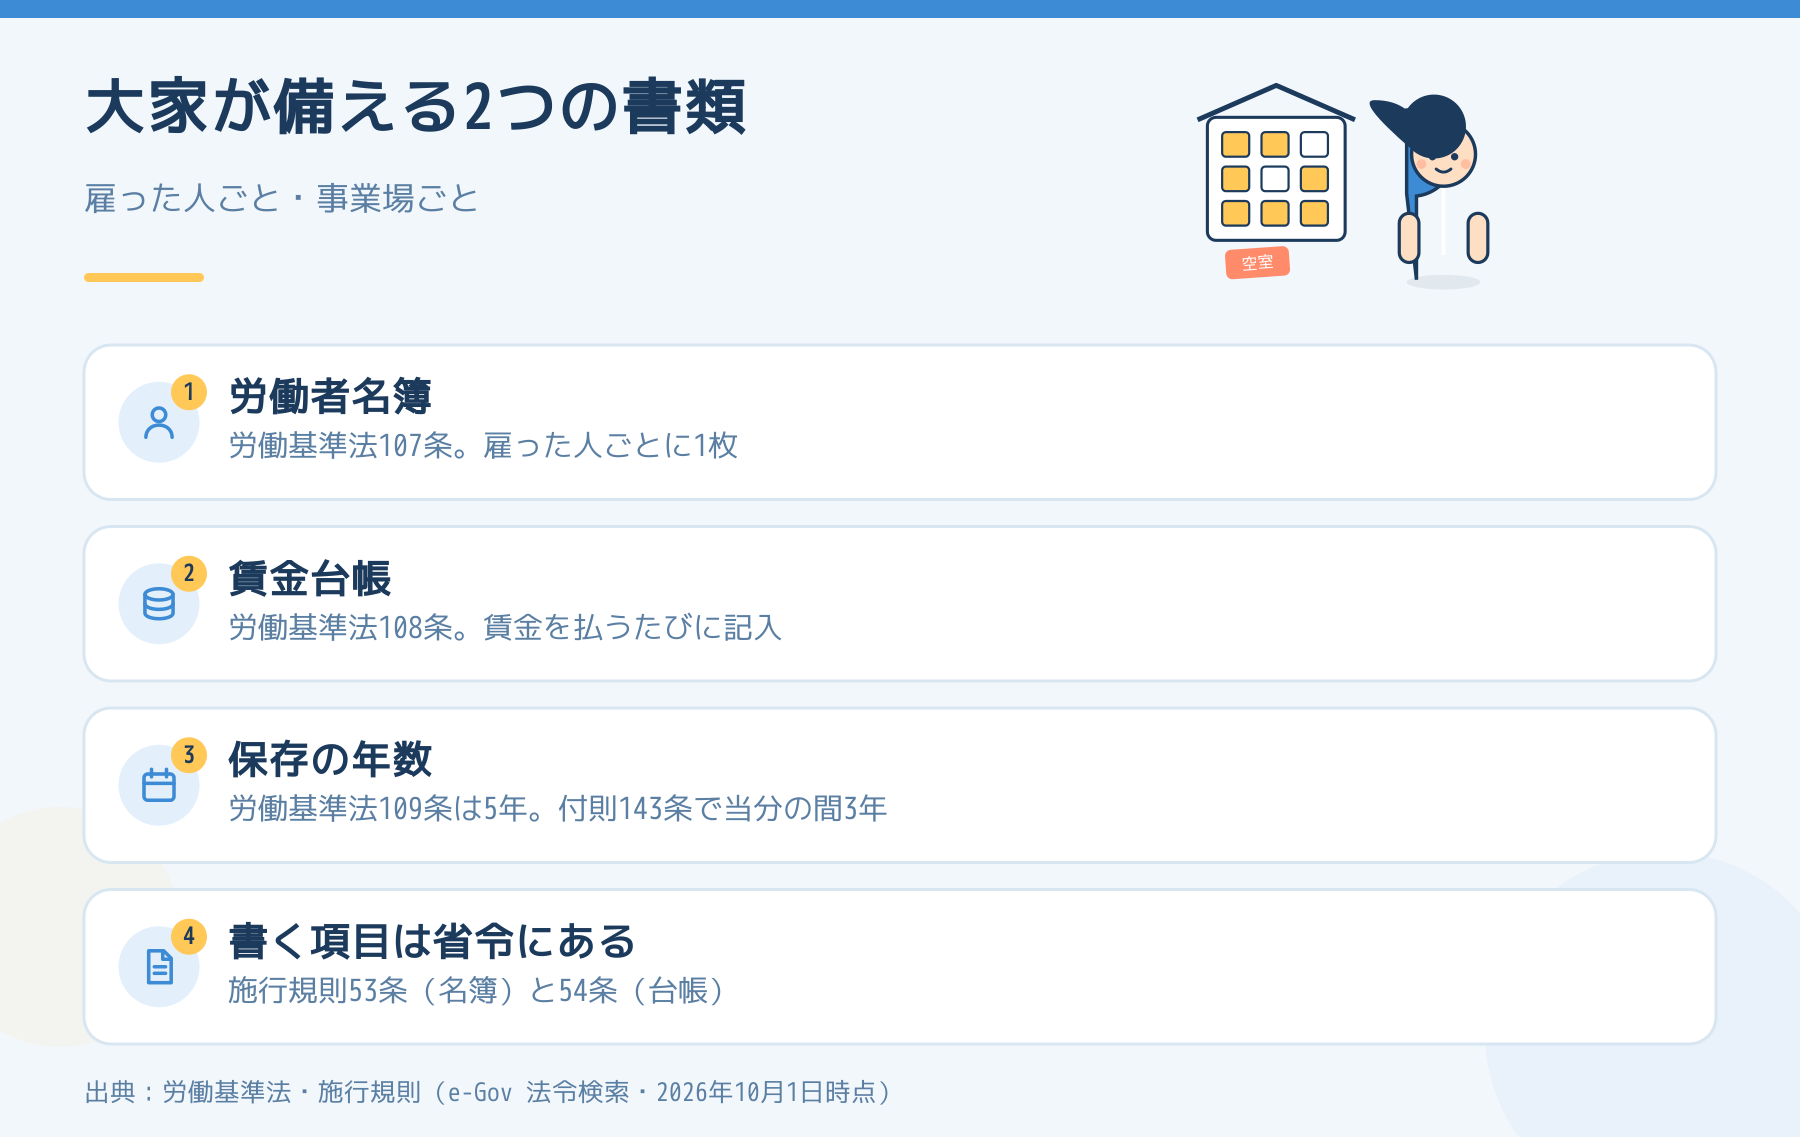The width and height of the screenshot is (1800, 1137).
Task: Click the 空室 vacancy tag
Action: click(x=1257, y=263)
